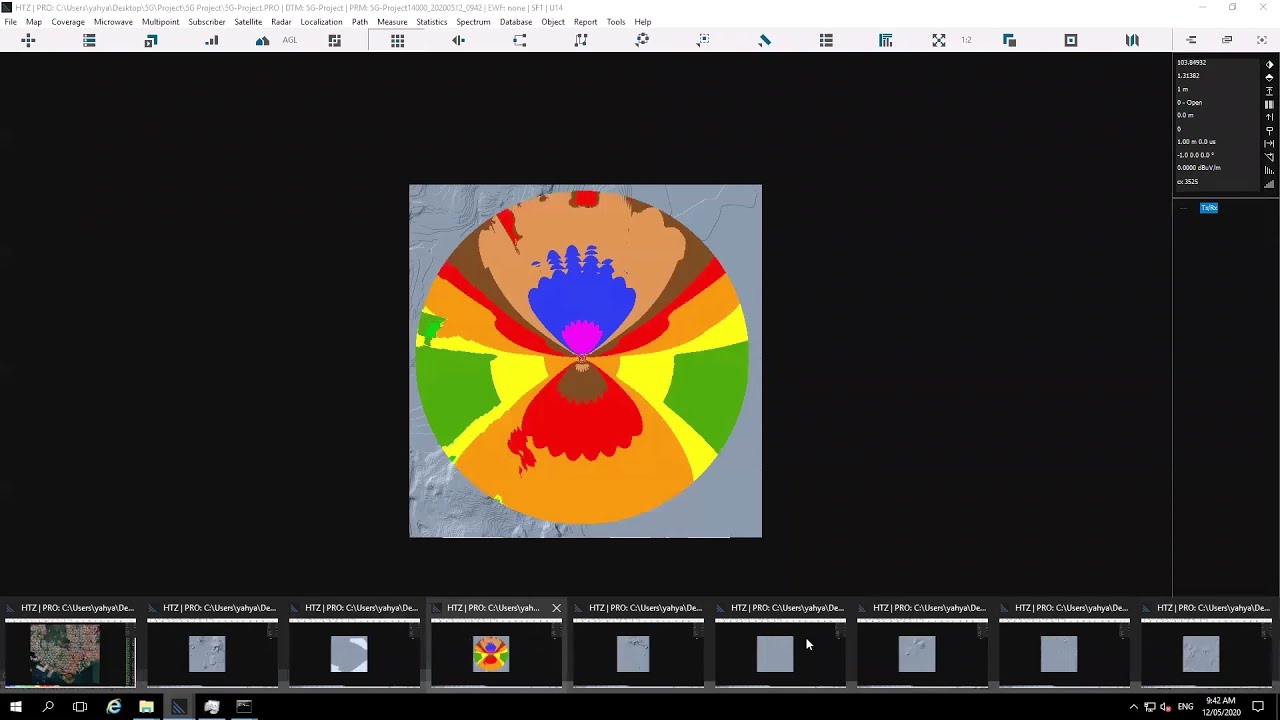The height and width of the screenshot is (720, 1280).
Task: Click the '0 - Open' clutter value
Action: pyautogui.click(x=1190, y=102)
